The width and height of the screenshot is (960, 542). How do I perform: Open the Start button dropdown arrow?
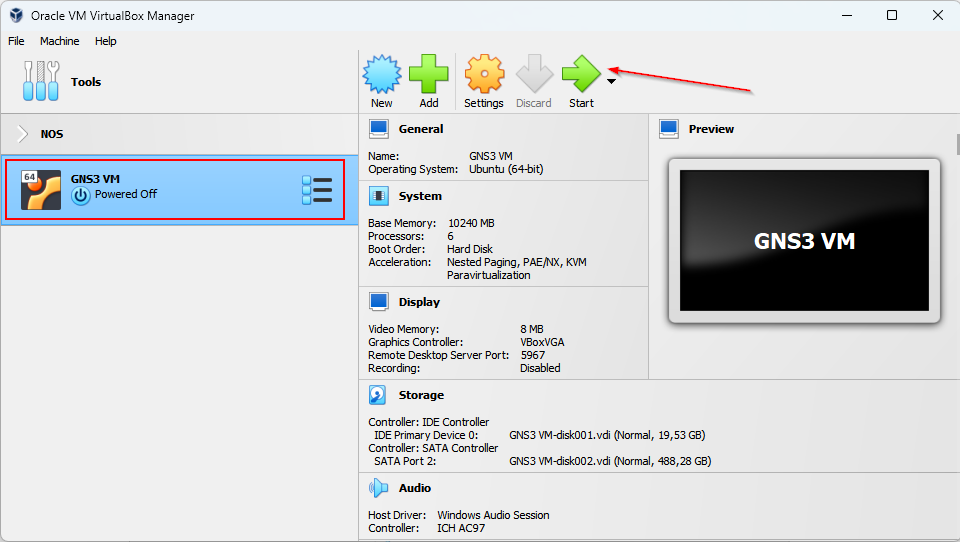click(611, 82)
